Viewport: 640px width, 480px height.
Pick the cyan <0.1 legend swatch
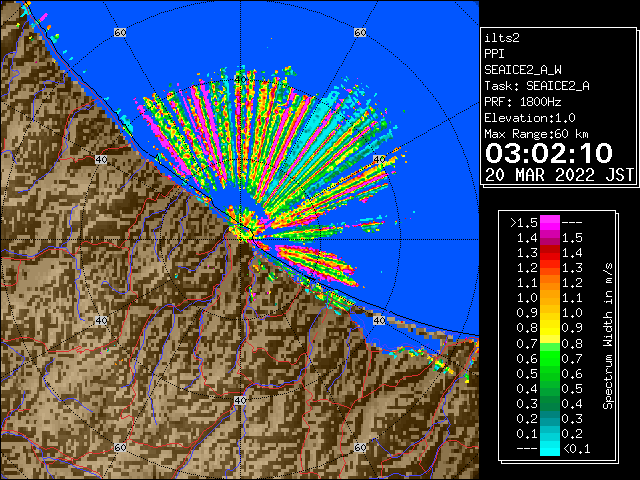[550, 449]
